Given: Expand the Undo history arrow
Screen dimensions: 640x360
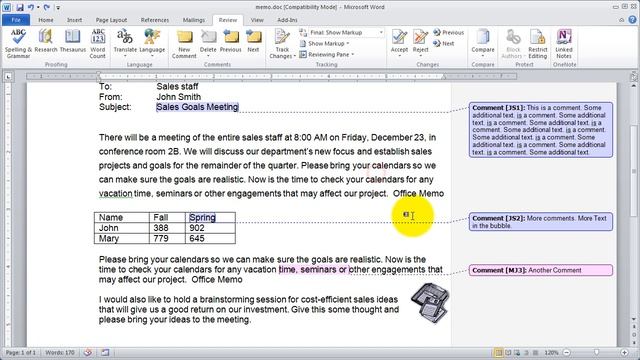Looking at the screenshot, I should click(x=38, y=7).
